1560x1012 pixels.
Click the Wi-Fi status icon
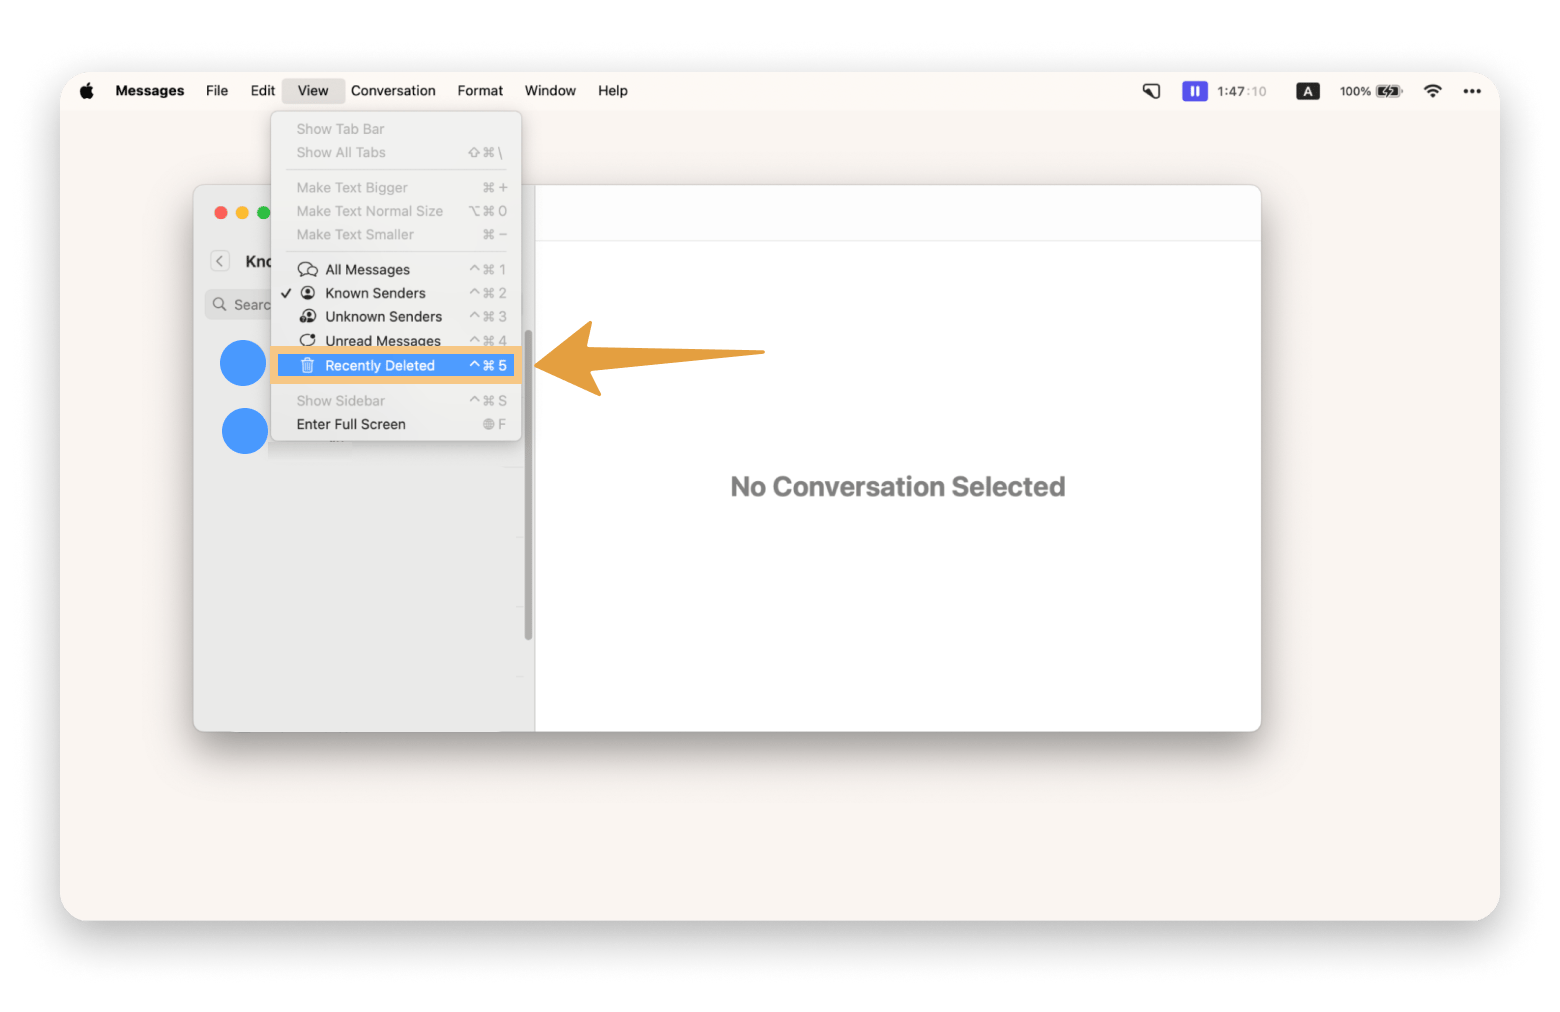pos(1432,91)
